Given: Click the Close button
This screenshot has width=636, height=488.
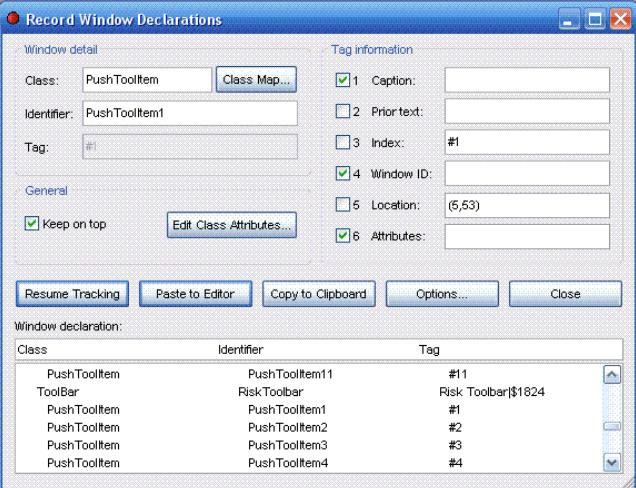Looking at the screenshot, I should [565, 294].
